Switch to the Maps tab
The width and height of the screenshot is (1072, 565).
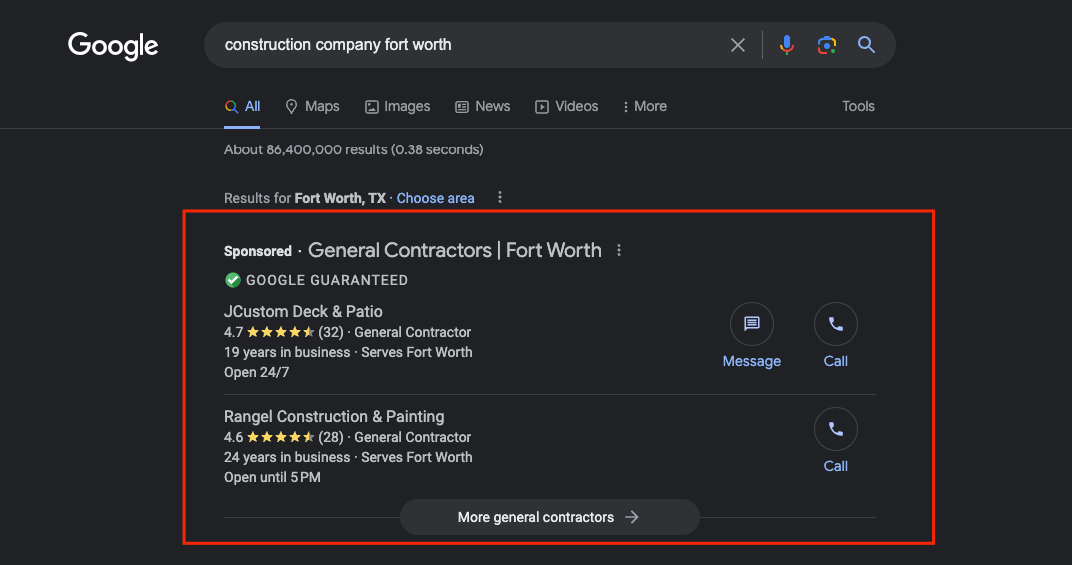tap(312, 106)
